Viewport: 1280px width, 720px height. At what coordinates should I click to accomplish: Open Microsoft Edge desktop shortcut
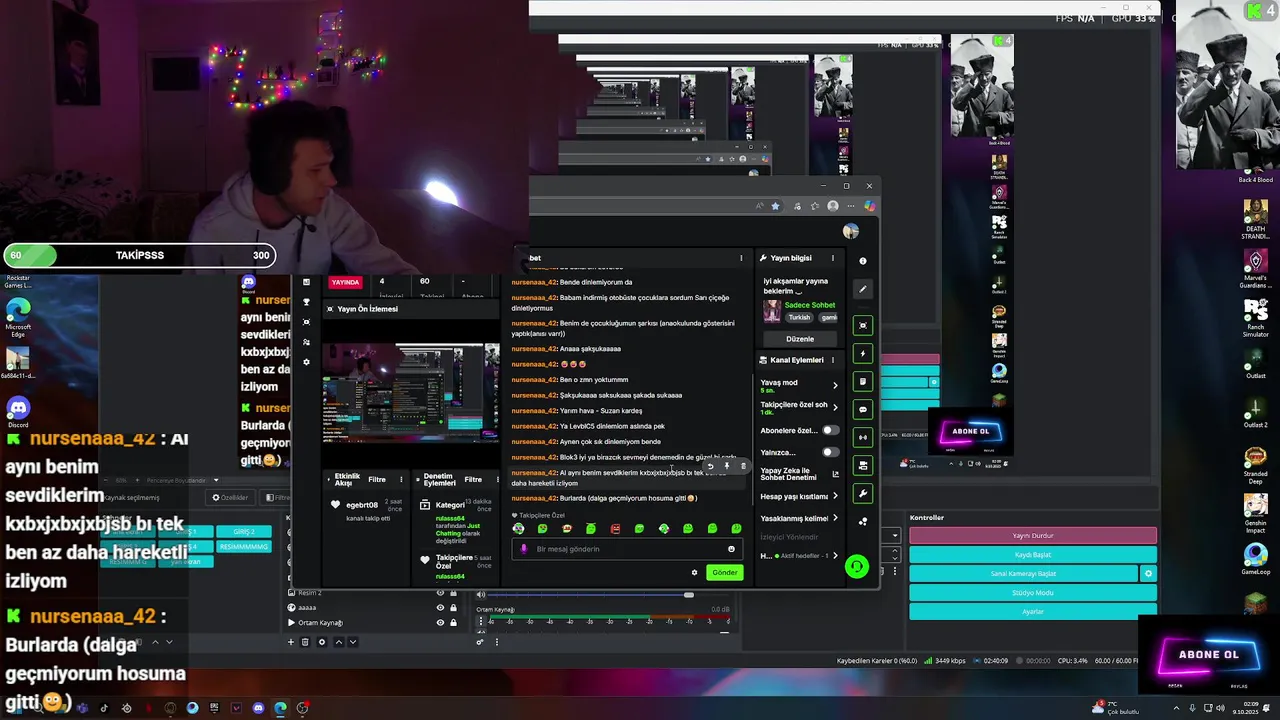coord(18,316)
